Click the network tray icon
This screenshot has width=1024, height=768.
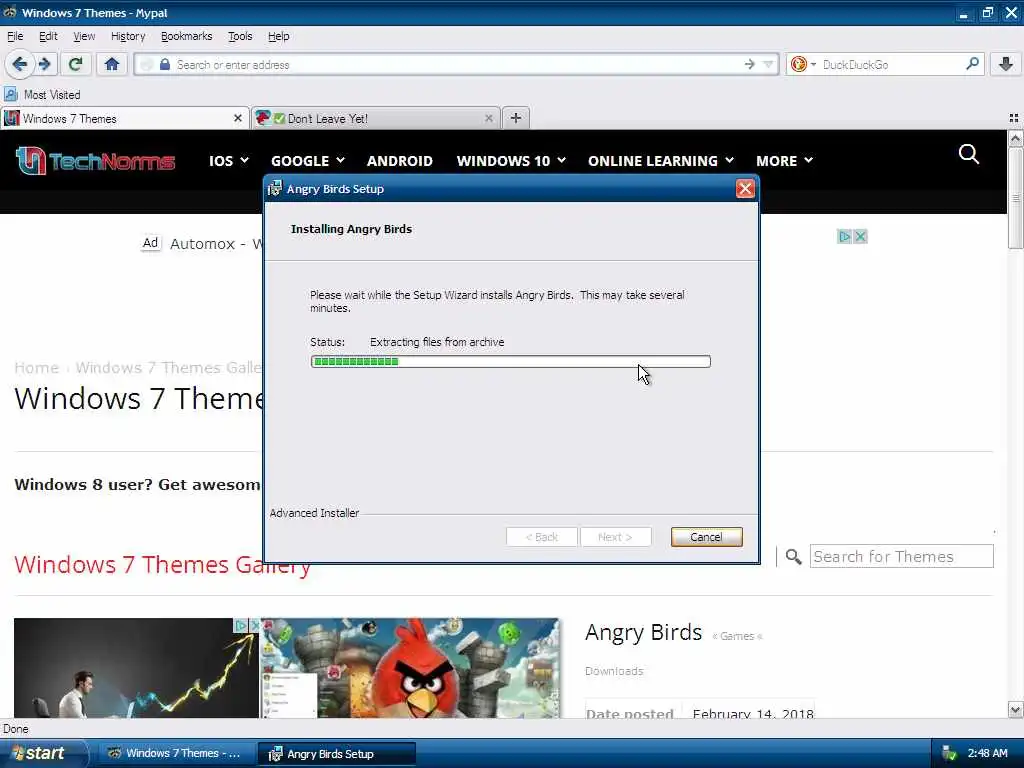coord(949,754)
